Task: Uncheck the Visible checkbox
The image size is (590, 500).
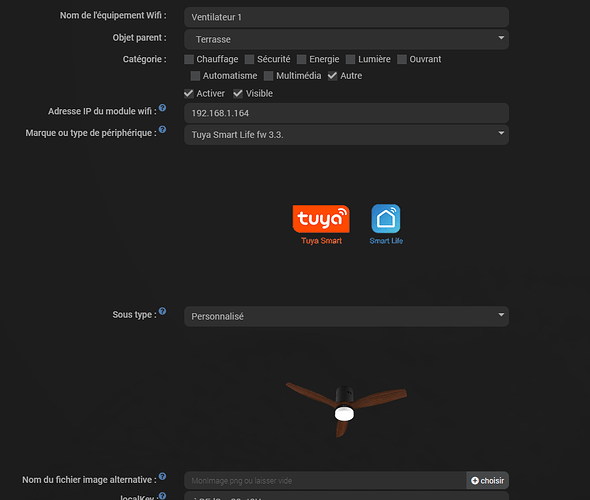Action: point(238,94)
